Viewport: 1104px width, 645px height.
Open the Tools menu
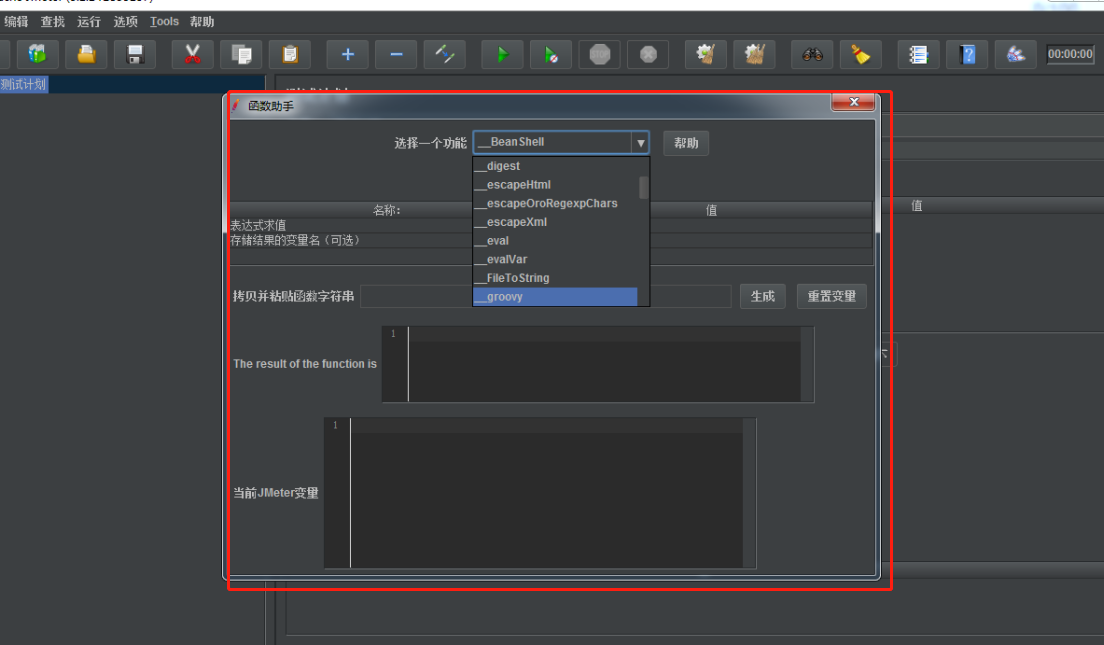[x=163, y=20]
